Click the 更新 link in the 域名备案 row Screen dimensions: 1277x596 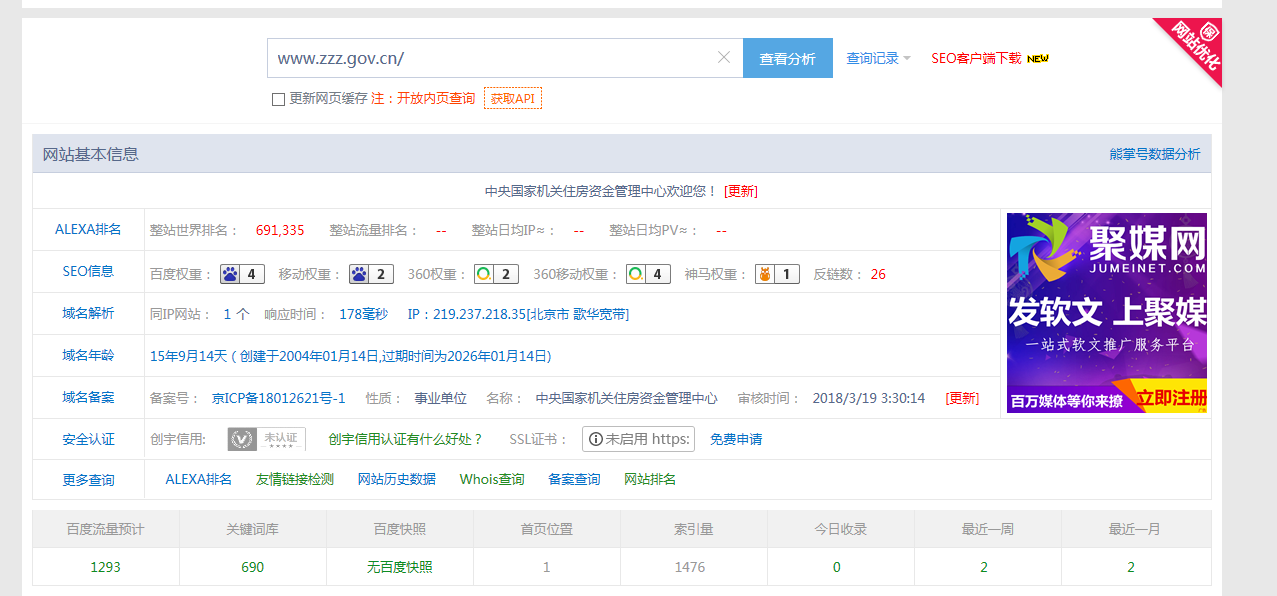tap(962, 398)
